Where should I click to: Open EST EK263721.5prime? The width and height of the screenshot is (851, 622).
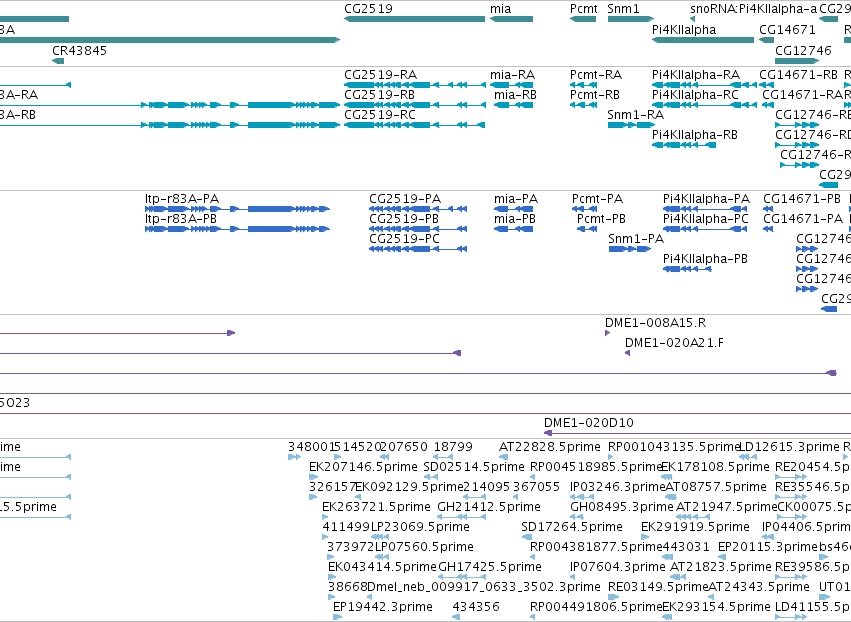coord(376,507)
